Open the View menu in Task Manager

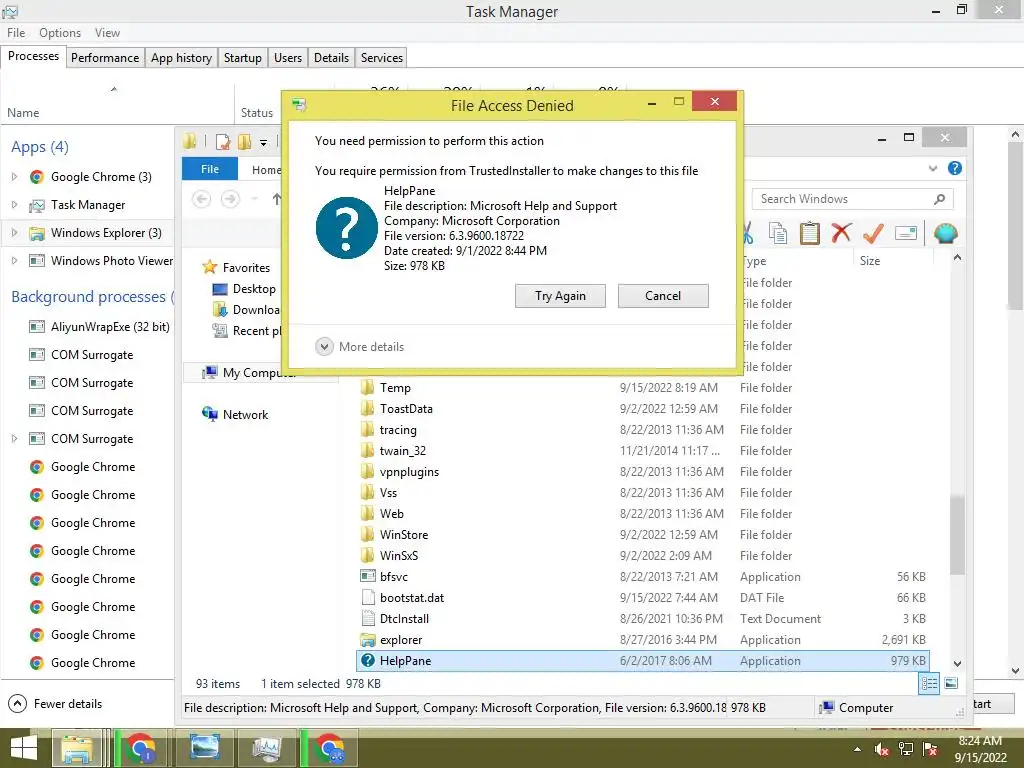[107, 33]
